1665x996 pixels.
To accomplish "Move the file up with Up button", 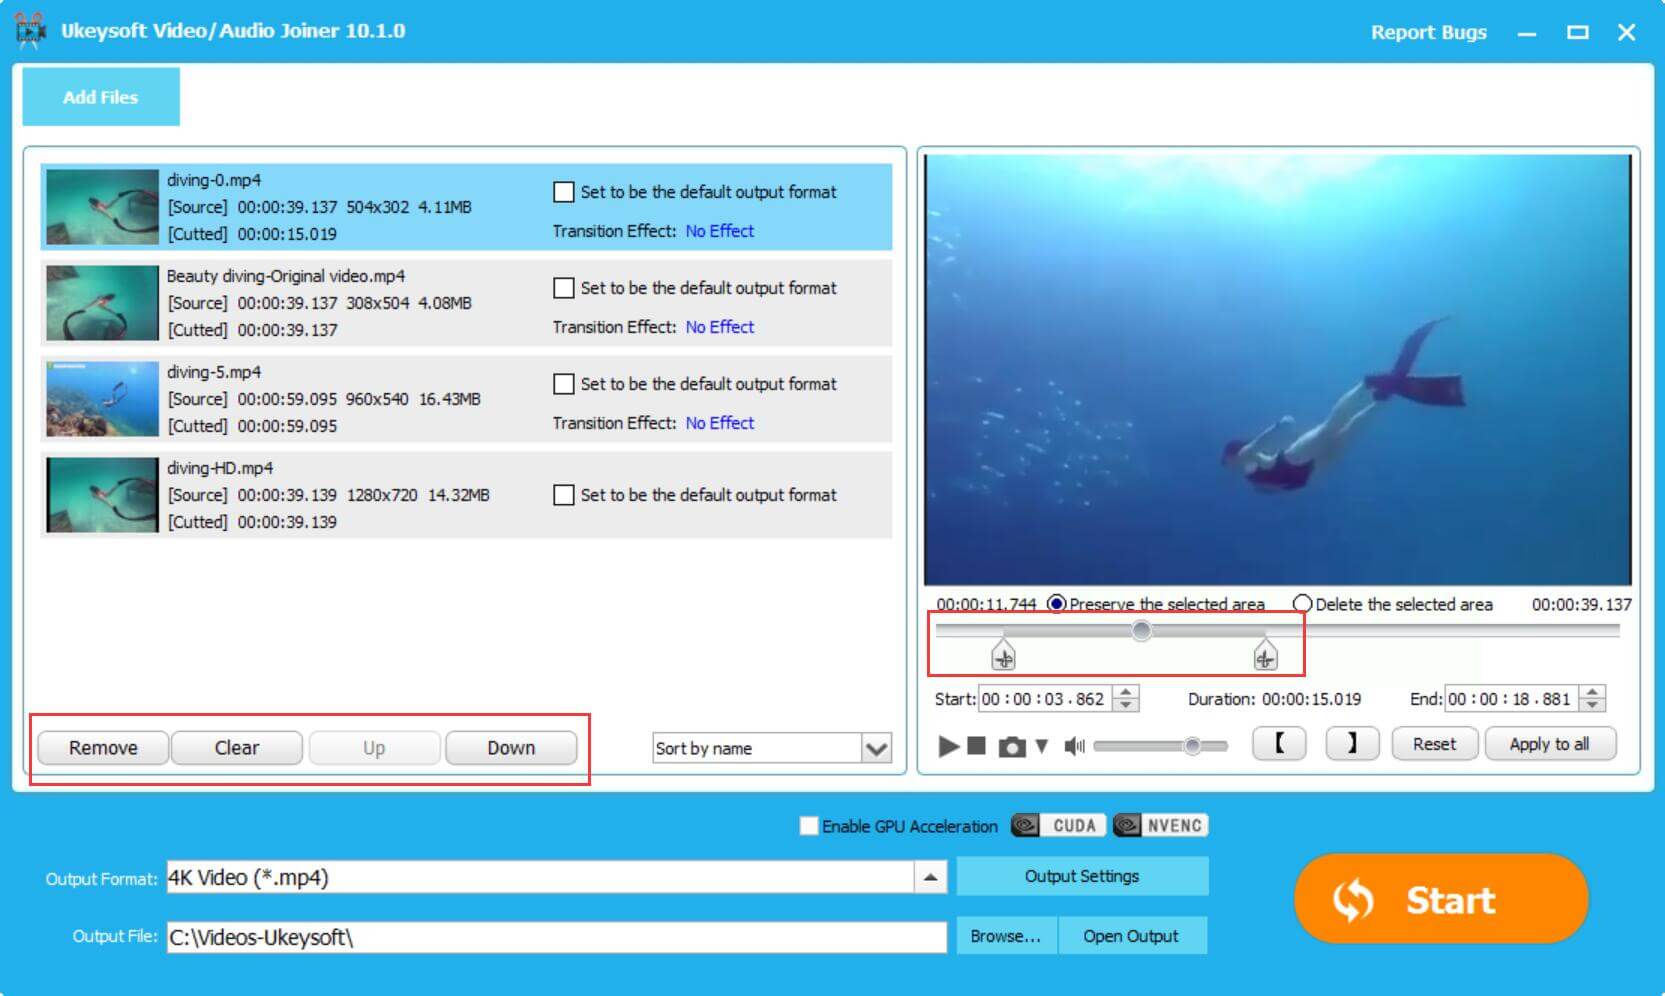I will point(374,748).
